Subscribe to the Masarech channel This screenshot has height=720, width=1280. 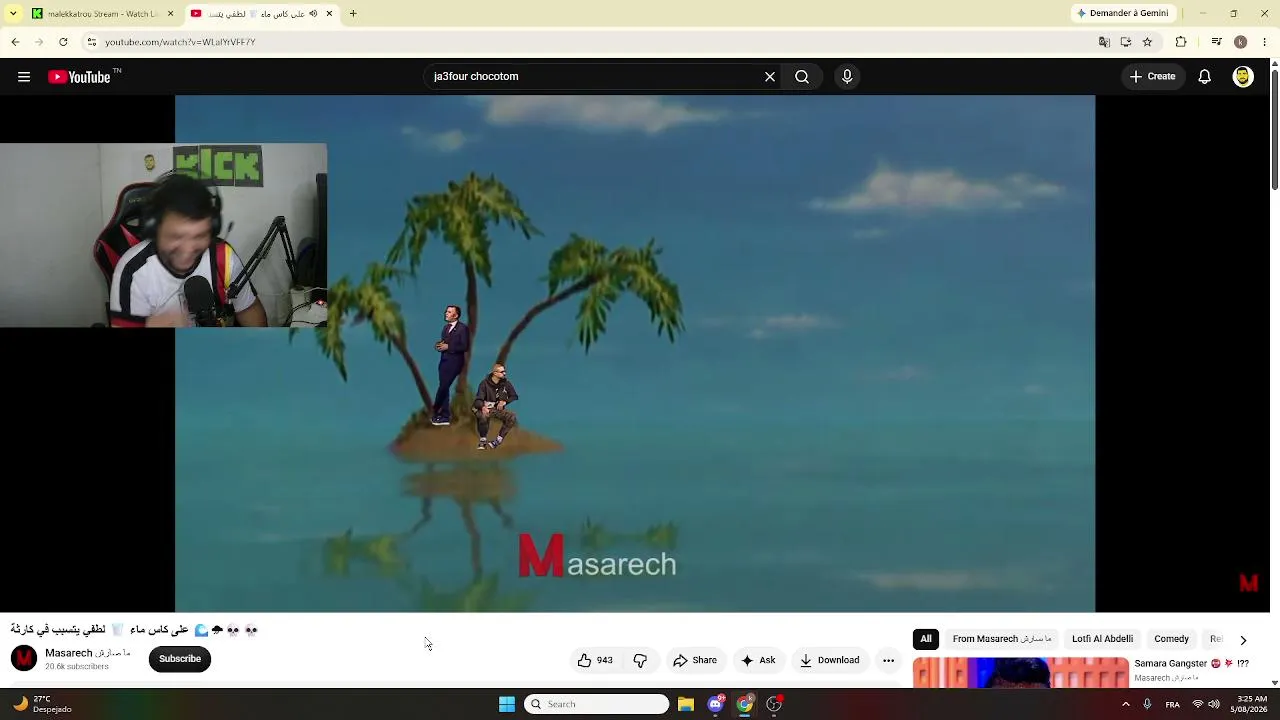180,659
